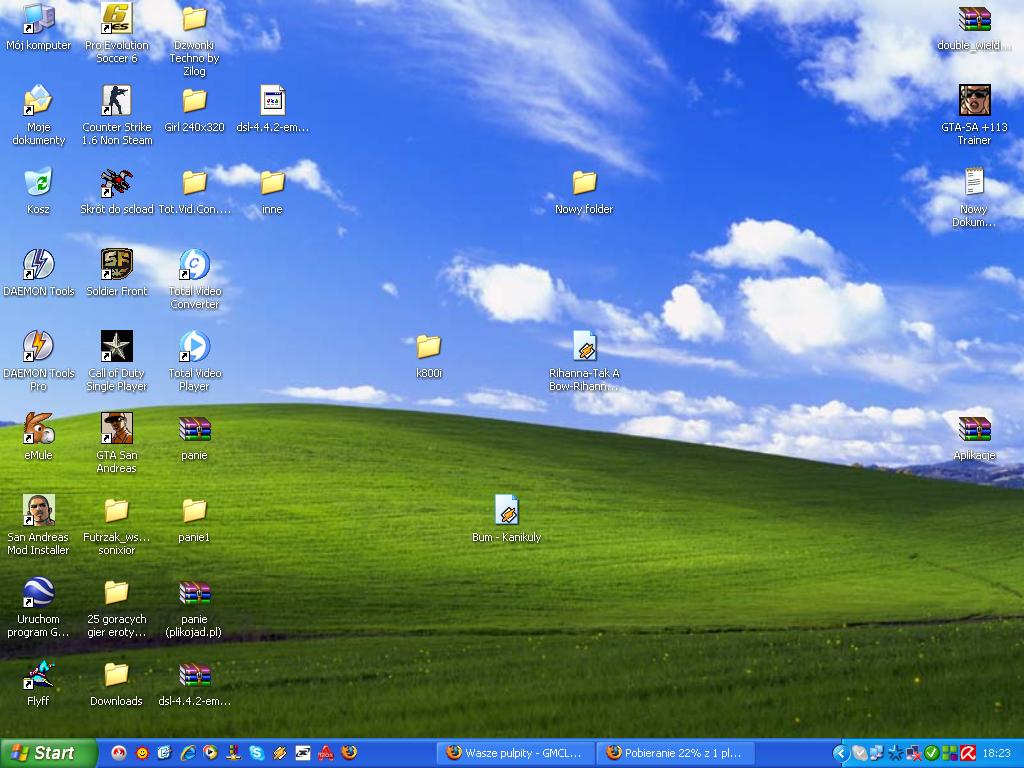Expand hidden system tray icons arrow
The image size is (1024, 768).
coord(840,753)
